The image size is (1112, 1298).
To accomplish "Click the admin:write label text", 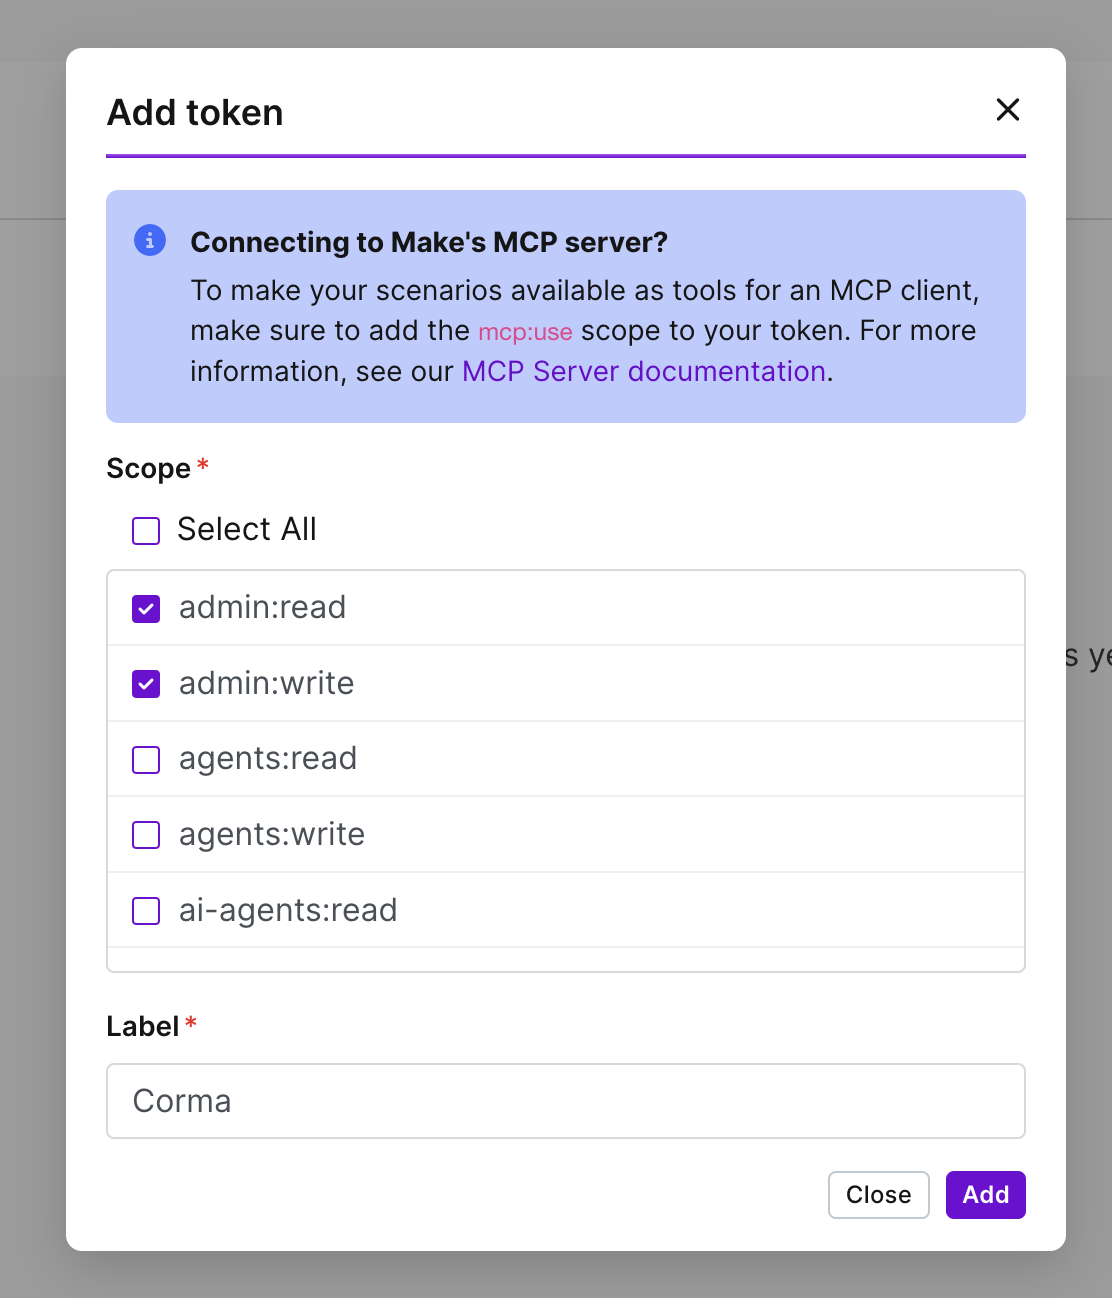I will click(266, 683).
